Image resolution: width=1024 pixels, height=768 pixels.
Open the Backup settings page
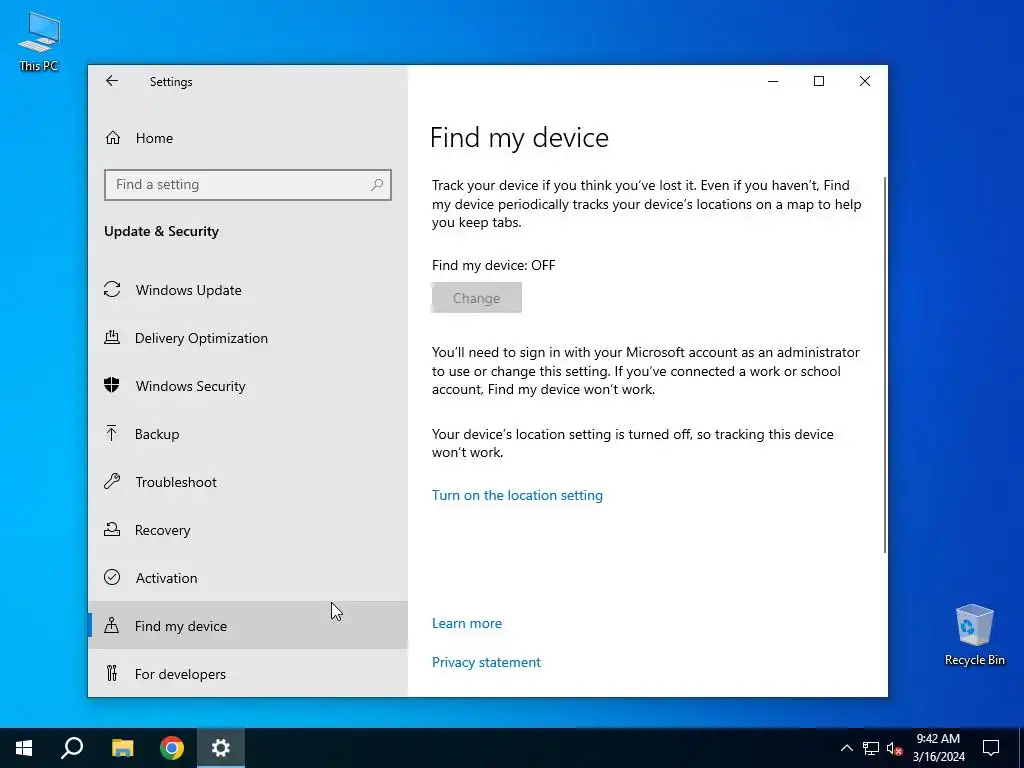248,434
